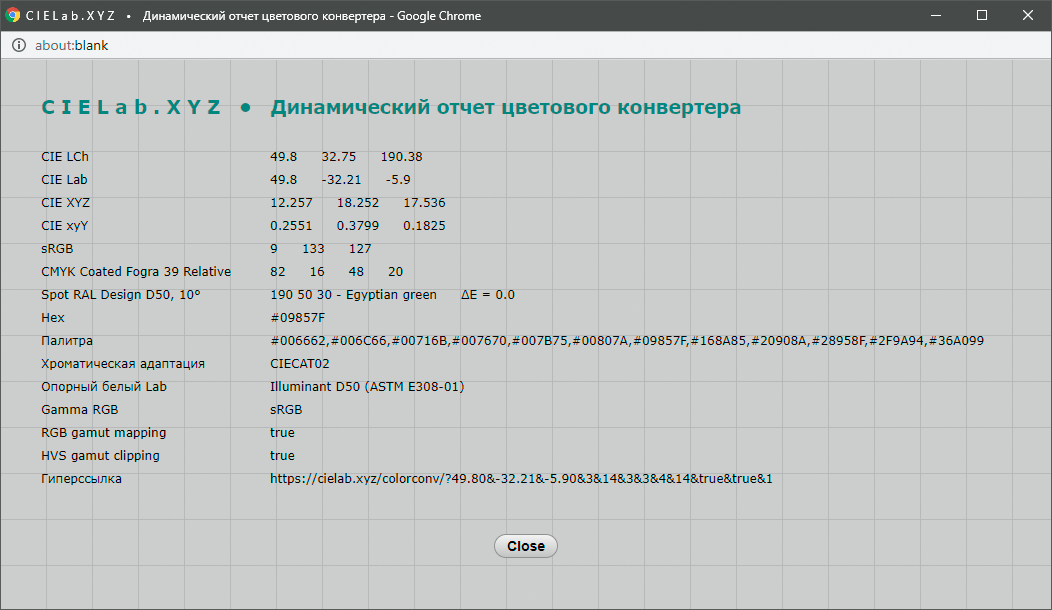
Task: Close the Chrome popup window
Action: [1028, 16]
